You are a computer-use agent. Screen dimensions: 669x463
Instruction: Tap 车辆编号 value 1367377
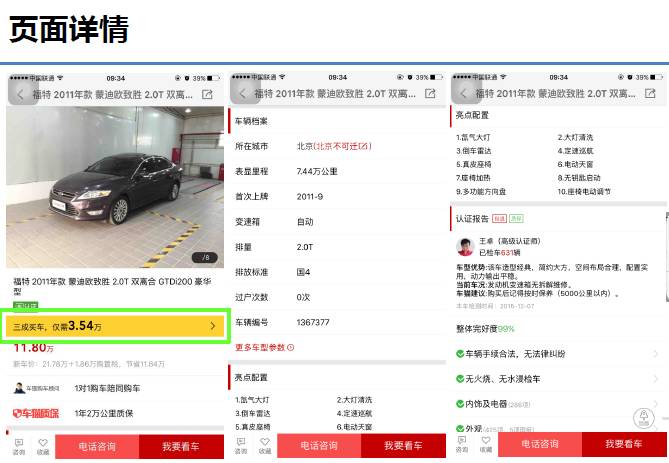tap(313, 322)
